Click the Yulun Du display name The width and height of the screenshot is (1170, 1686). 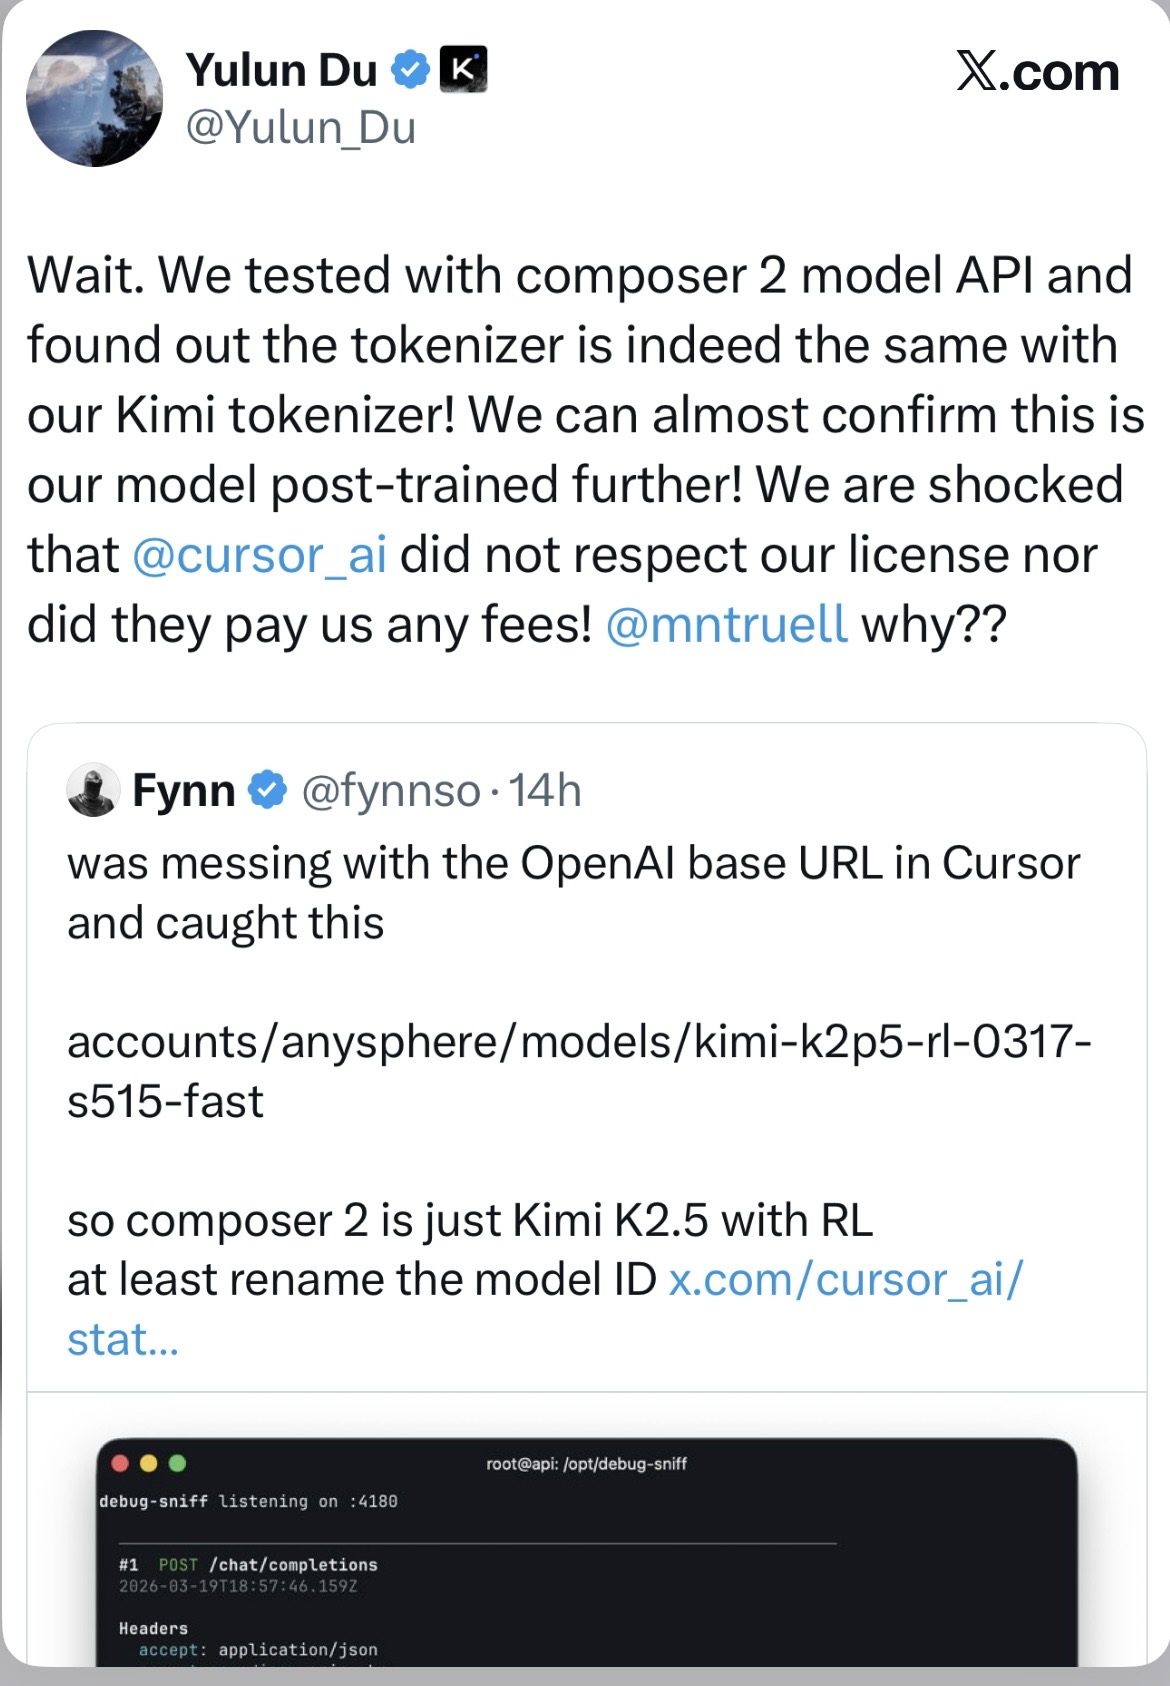tap(281, 70)
